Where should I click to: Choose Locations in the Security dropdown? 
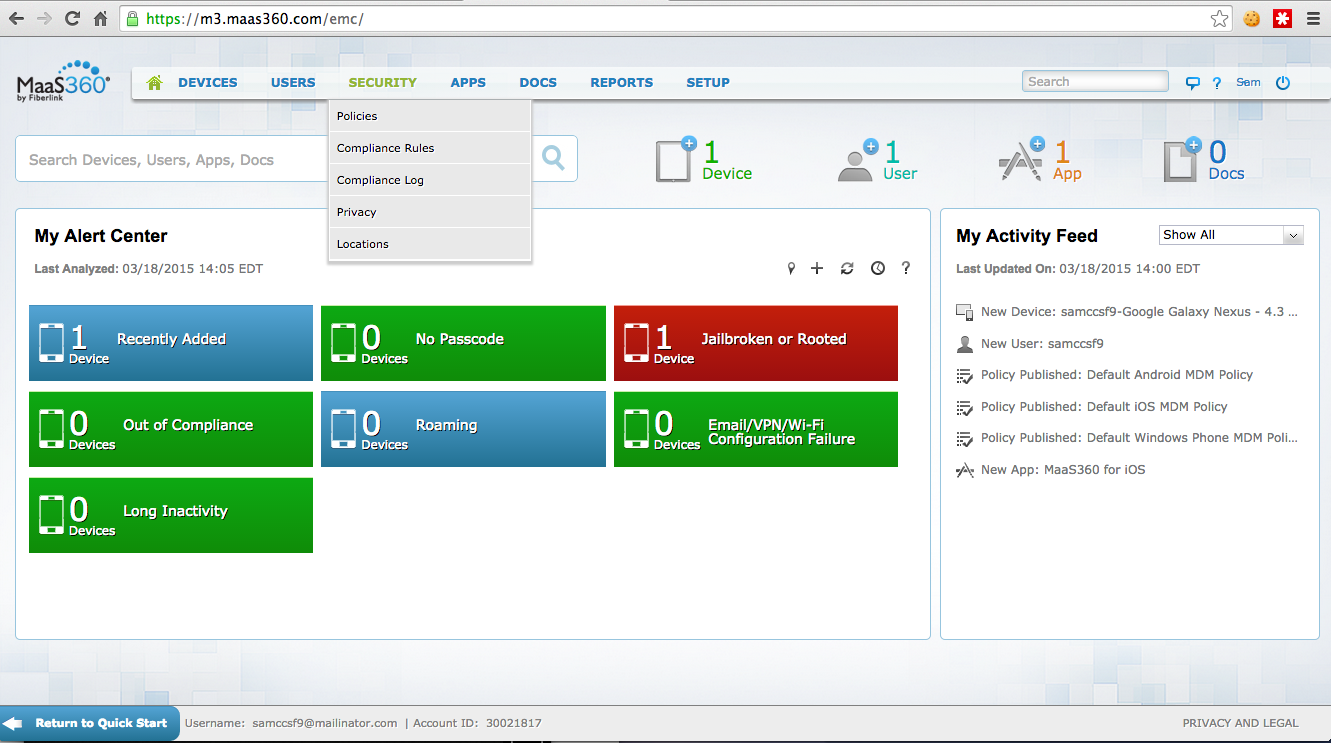(x=429, y=244)
